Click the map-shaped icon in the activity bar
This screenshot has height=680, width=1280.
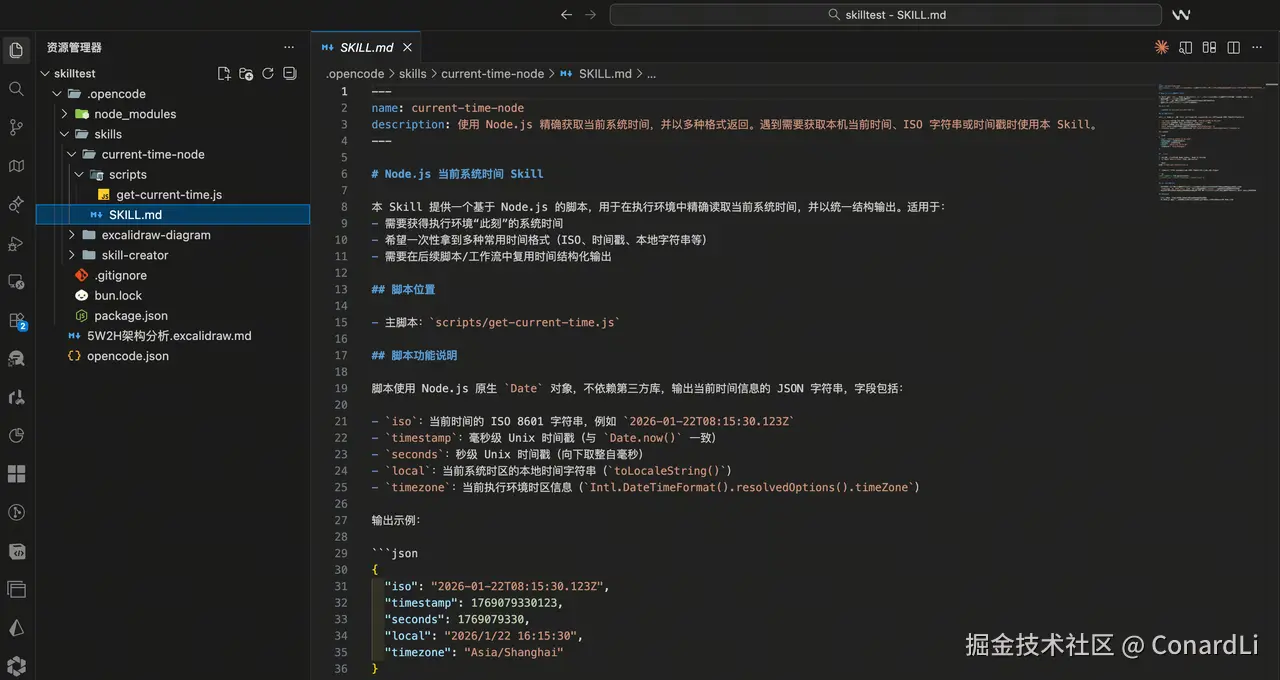[16, 166]
